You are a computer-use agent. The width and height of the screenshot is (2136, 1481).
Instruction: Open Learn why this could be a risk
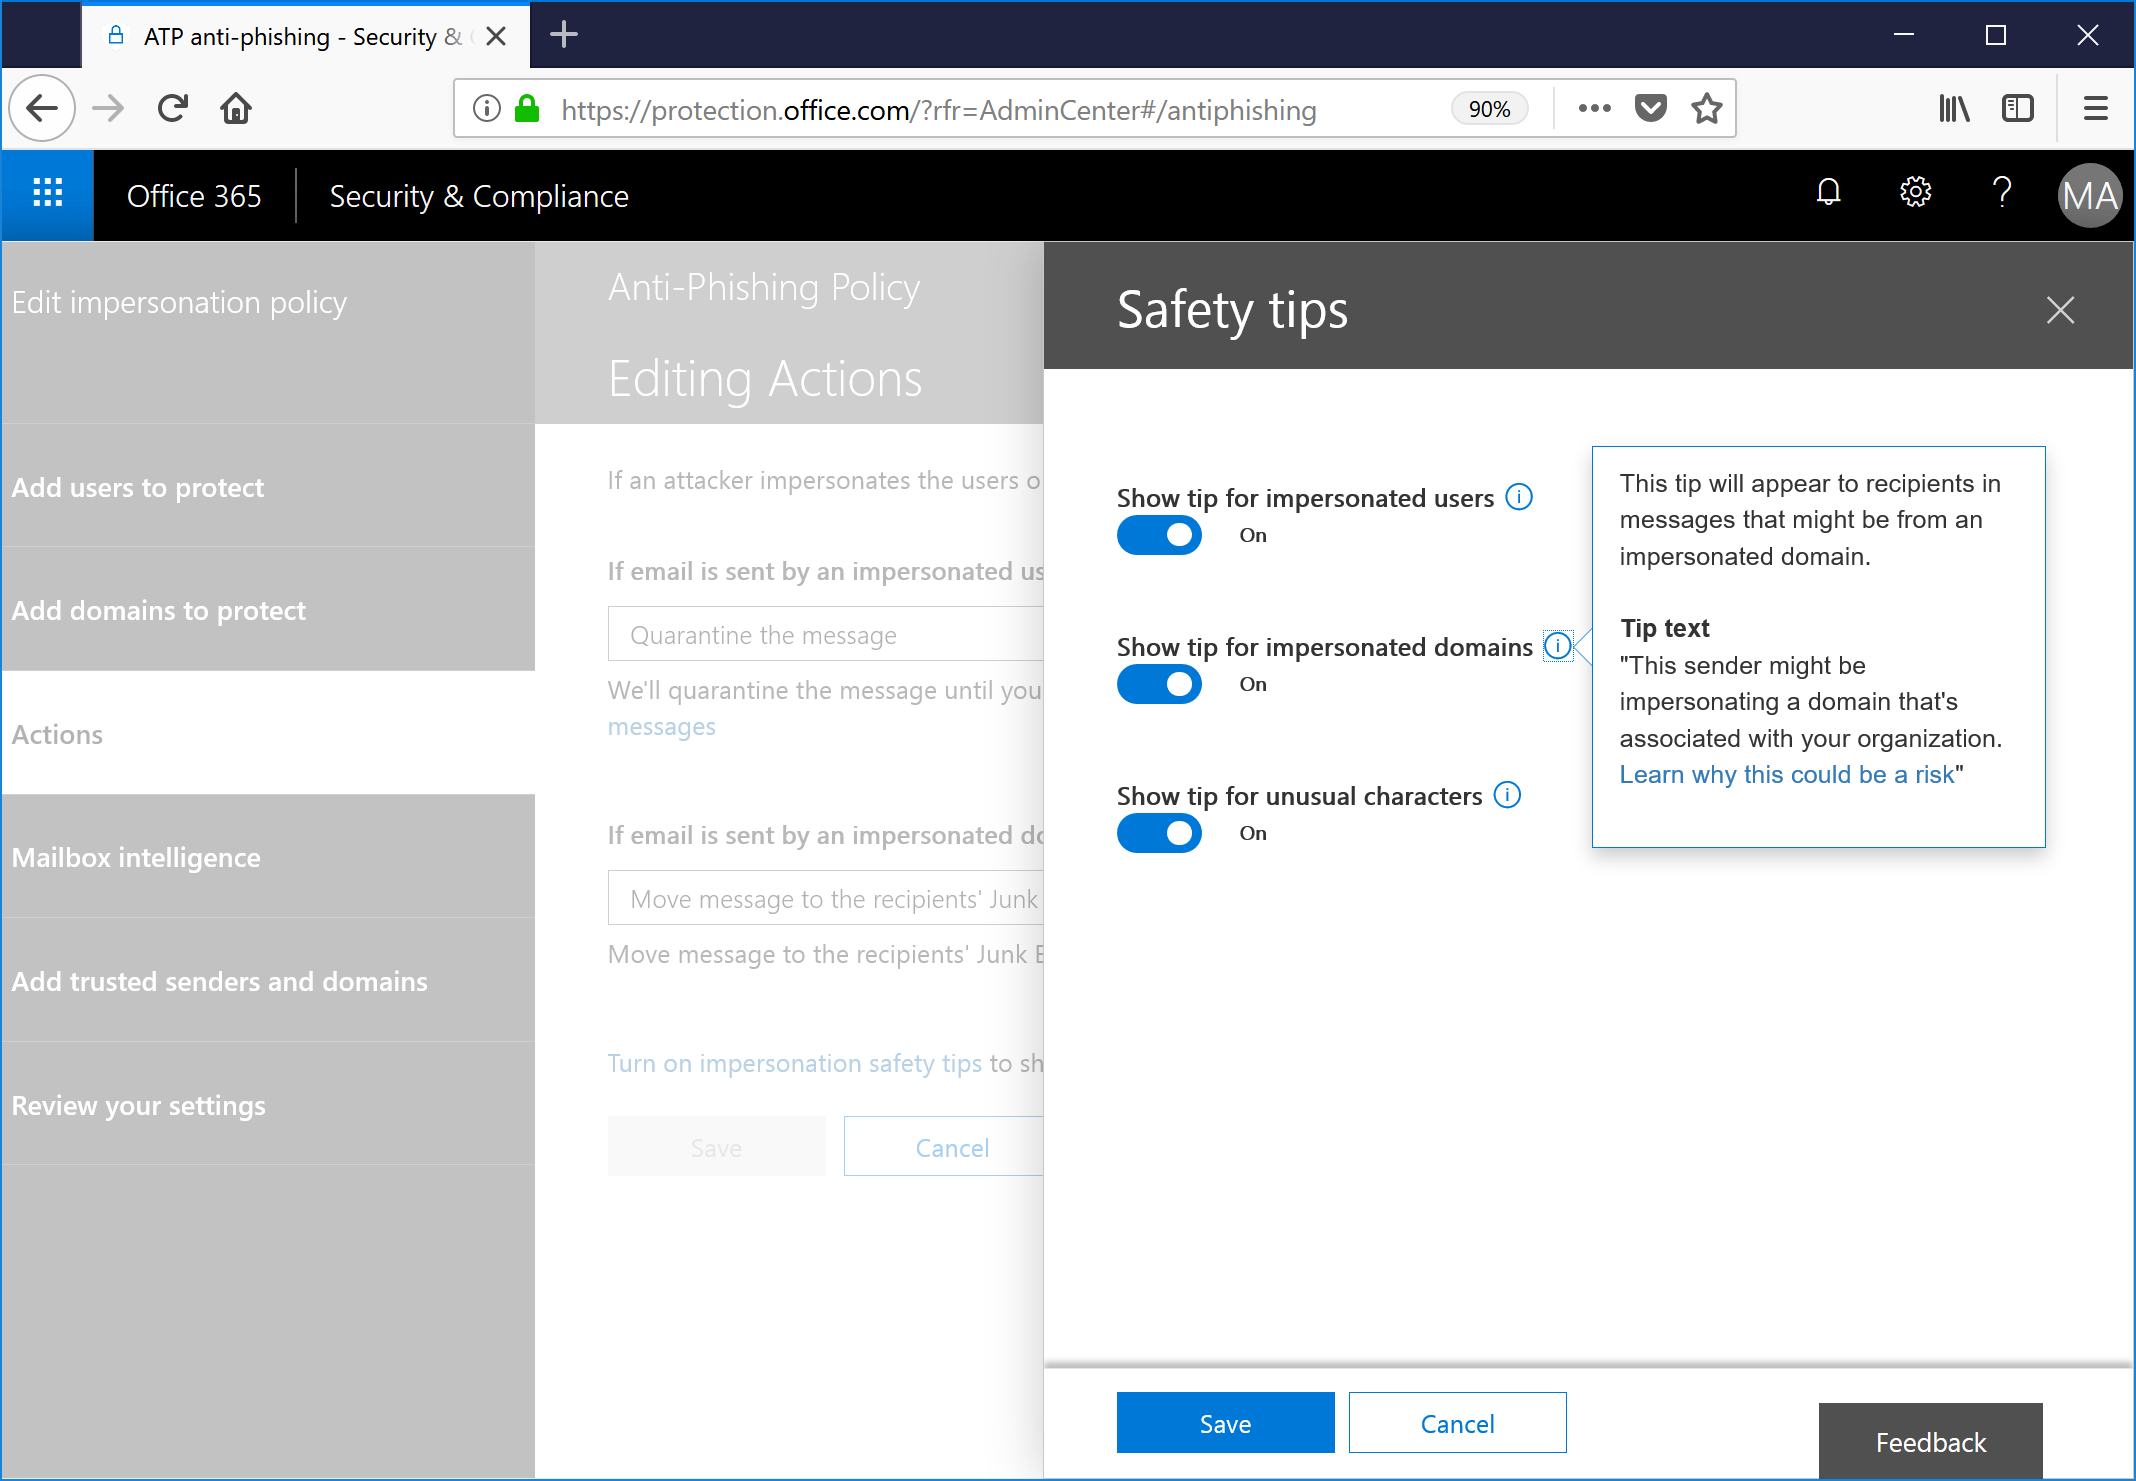click(1787, 774)
